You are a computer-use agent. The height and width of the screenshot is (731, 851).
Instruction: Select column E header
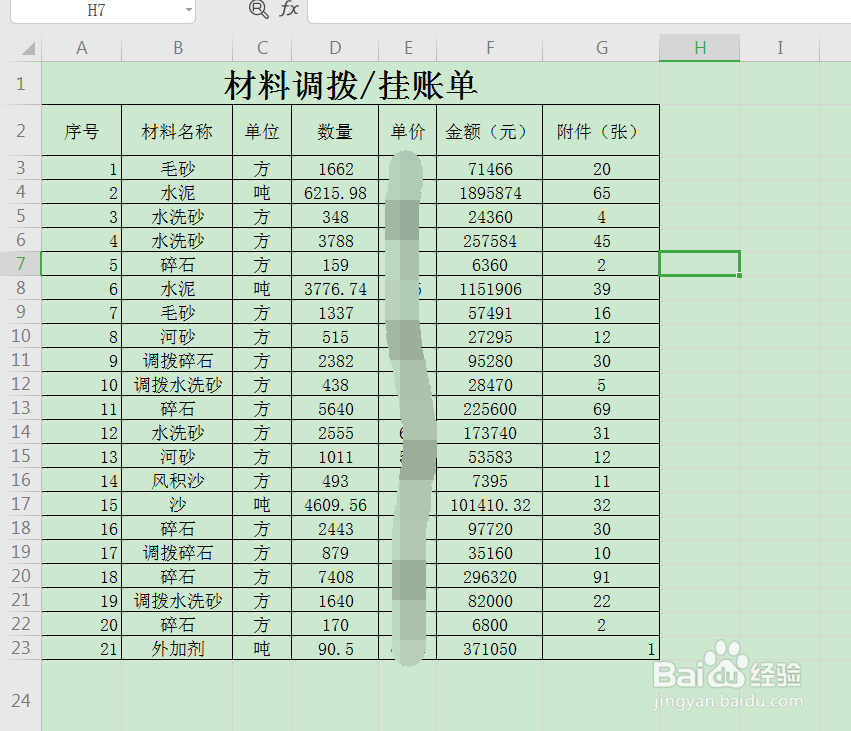(x=408, y=48)
